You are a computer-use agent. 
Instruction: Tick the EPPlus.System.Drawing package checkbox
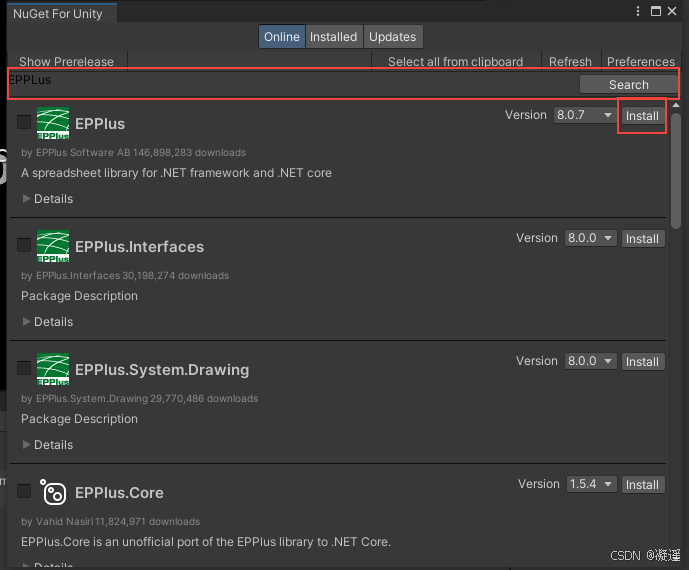(x=24, y=368)
